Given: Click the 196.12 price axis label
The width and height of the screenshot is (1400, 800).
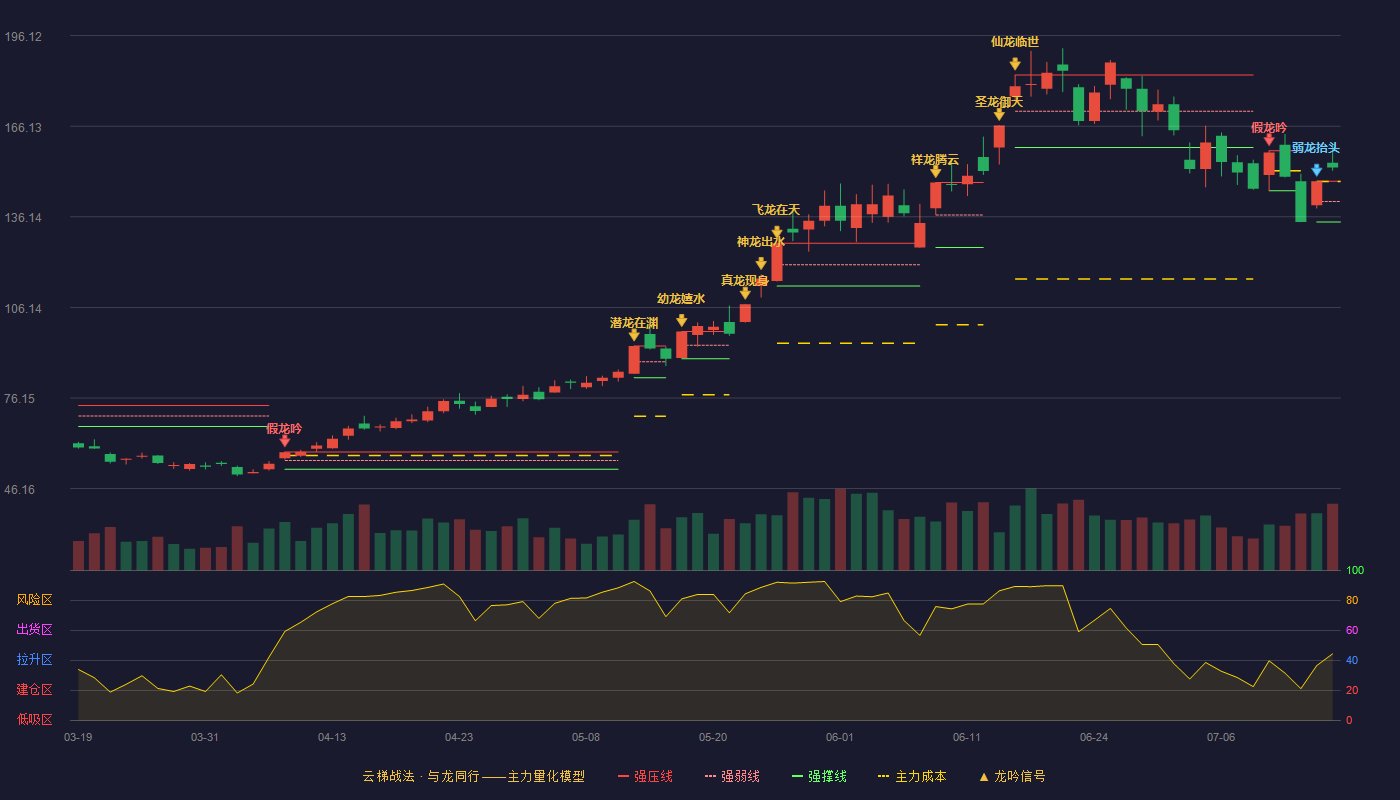Looking at the screenshot, I should point(23,37).
